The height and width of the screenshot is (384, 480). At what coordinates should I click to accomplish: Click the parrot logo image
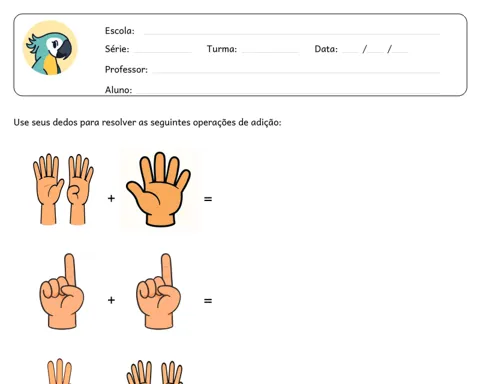pos(50,48)
